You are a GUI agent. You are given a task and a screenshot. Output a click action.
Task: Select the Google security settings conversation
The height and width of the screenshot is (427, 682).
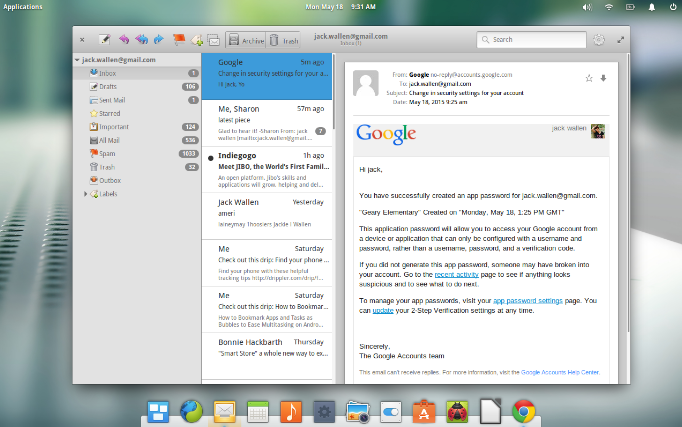coord(267,76)
